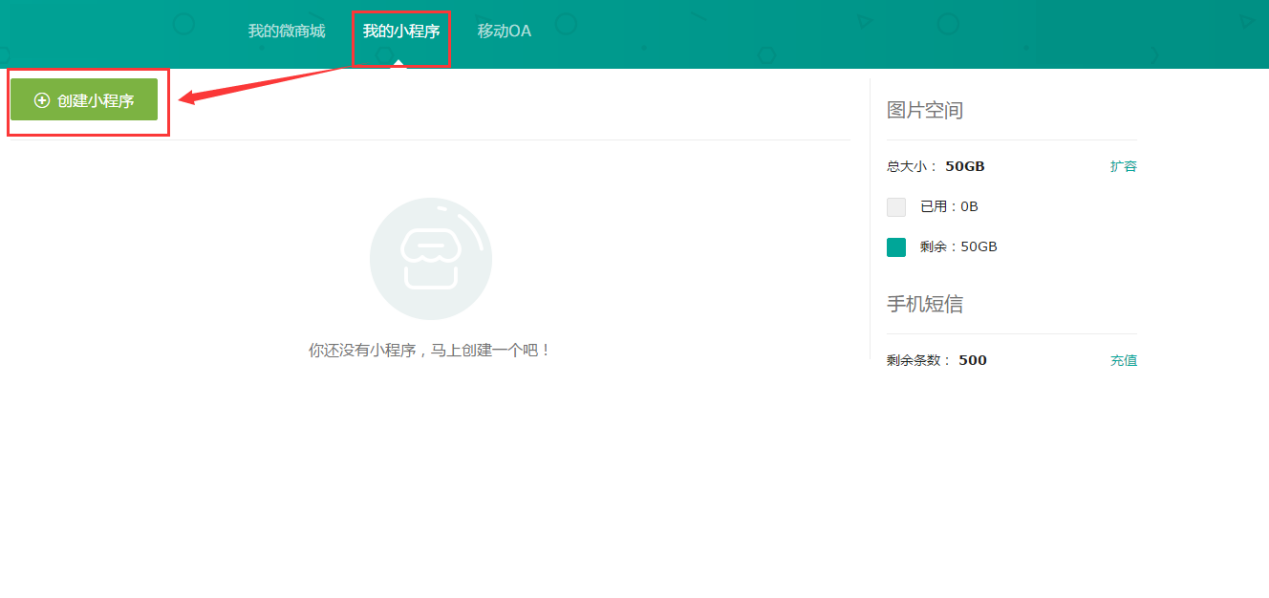Go to the 移动OA tab
This screenshot has width=1269, height=598.
(x=504, y=31)
